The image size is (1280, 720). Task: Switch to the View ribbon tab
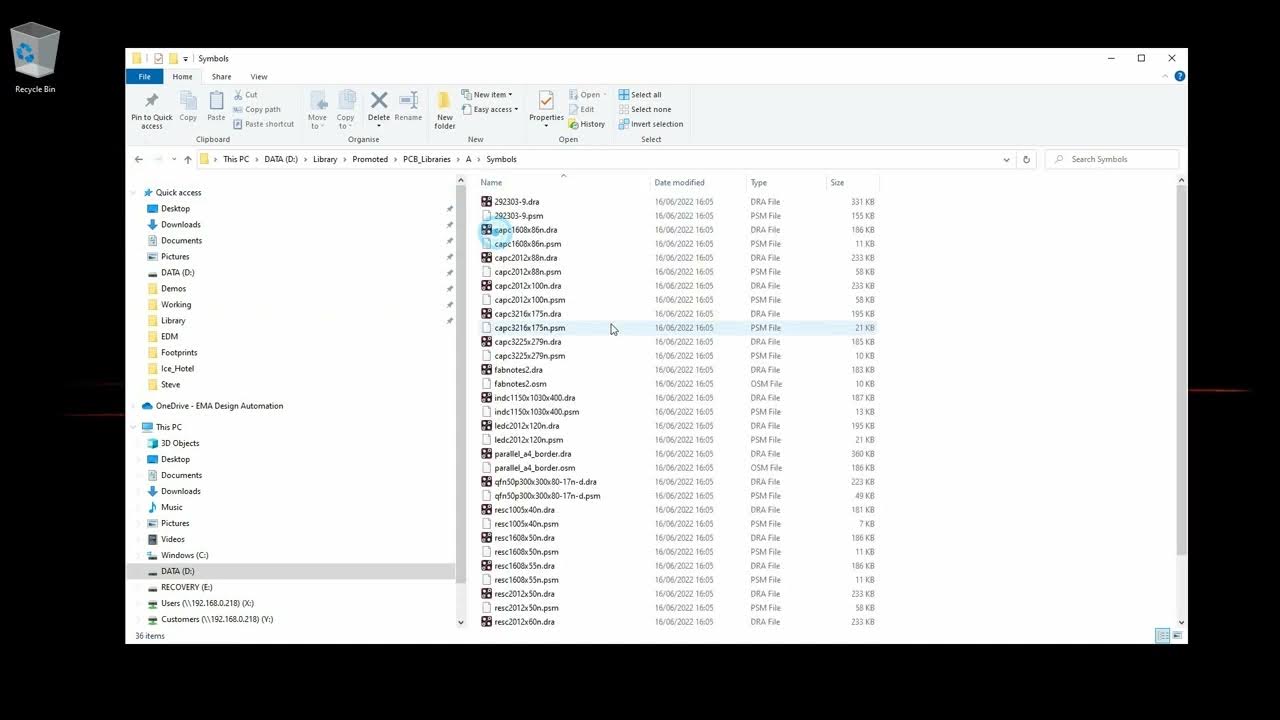(259, 77)
